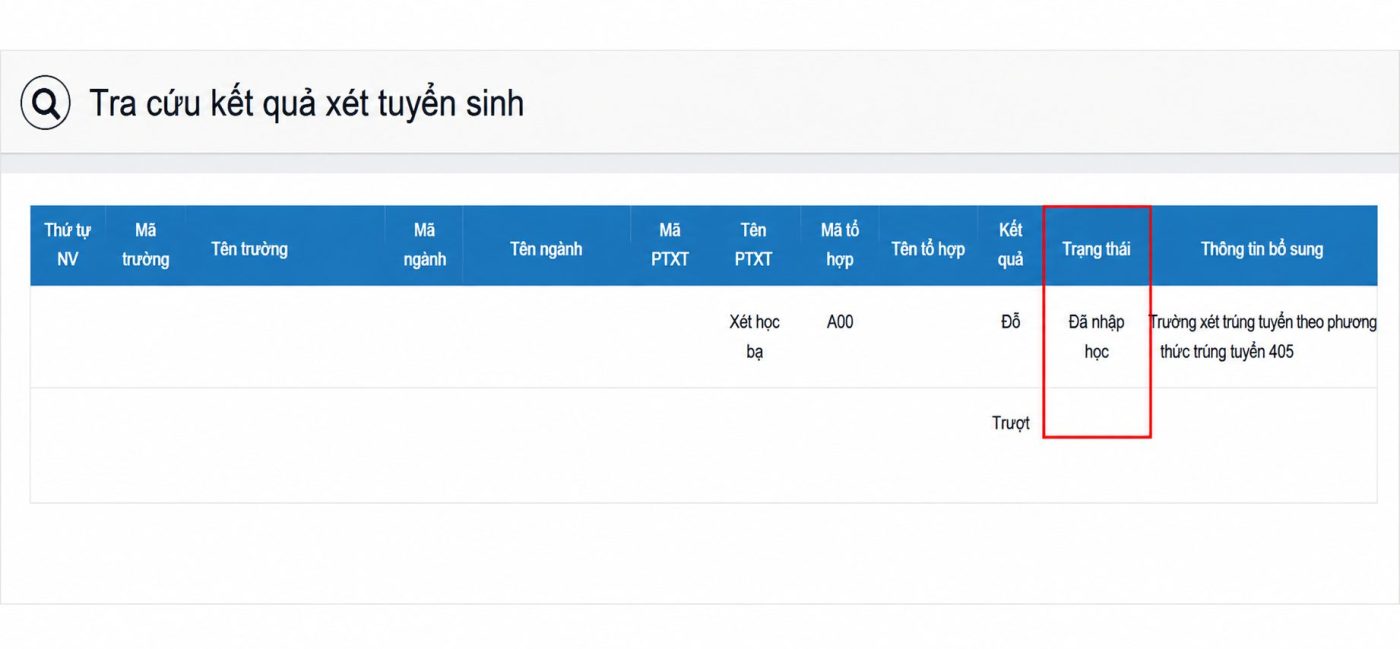The width and height of the screenshot is (1400, 649).
Task: Click the 'Mã trường' column header
Action: (145, 245)
